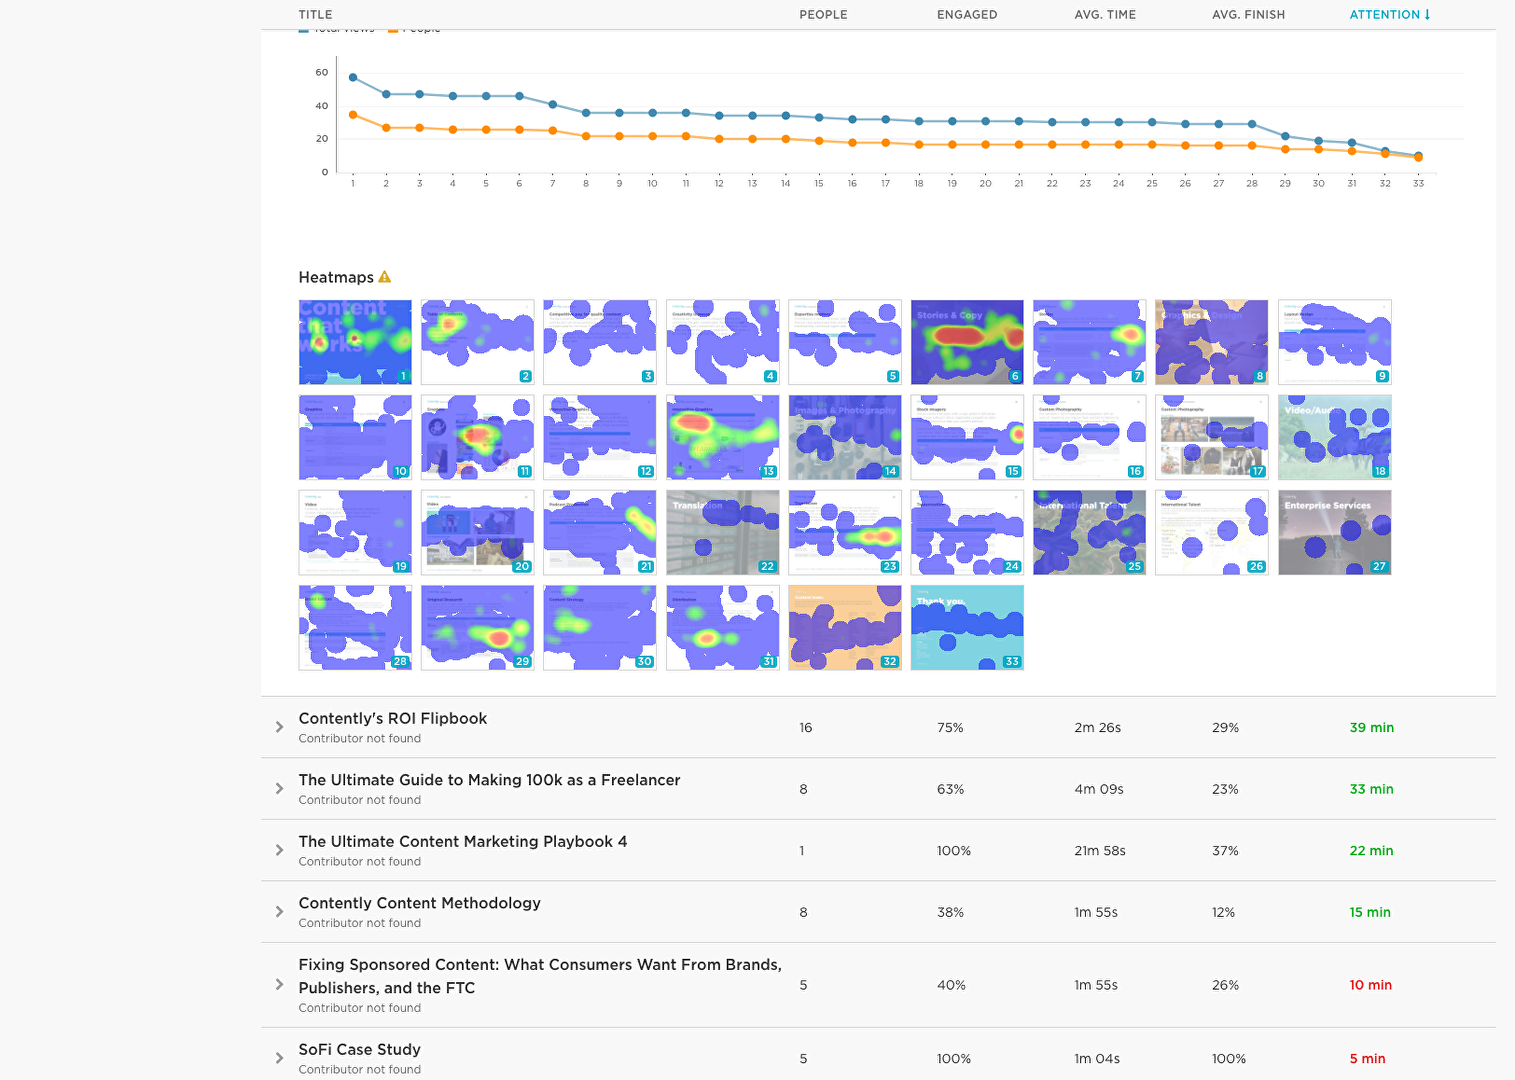Open heatmap thumbnail for page 1
Viewport: 1515px width, 1080px height.
[355, 342]
